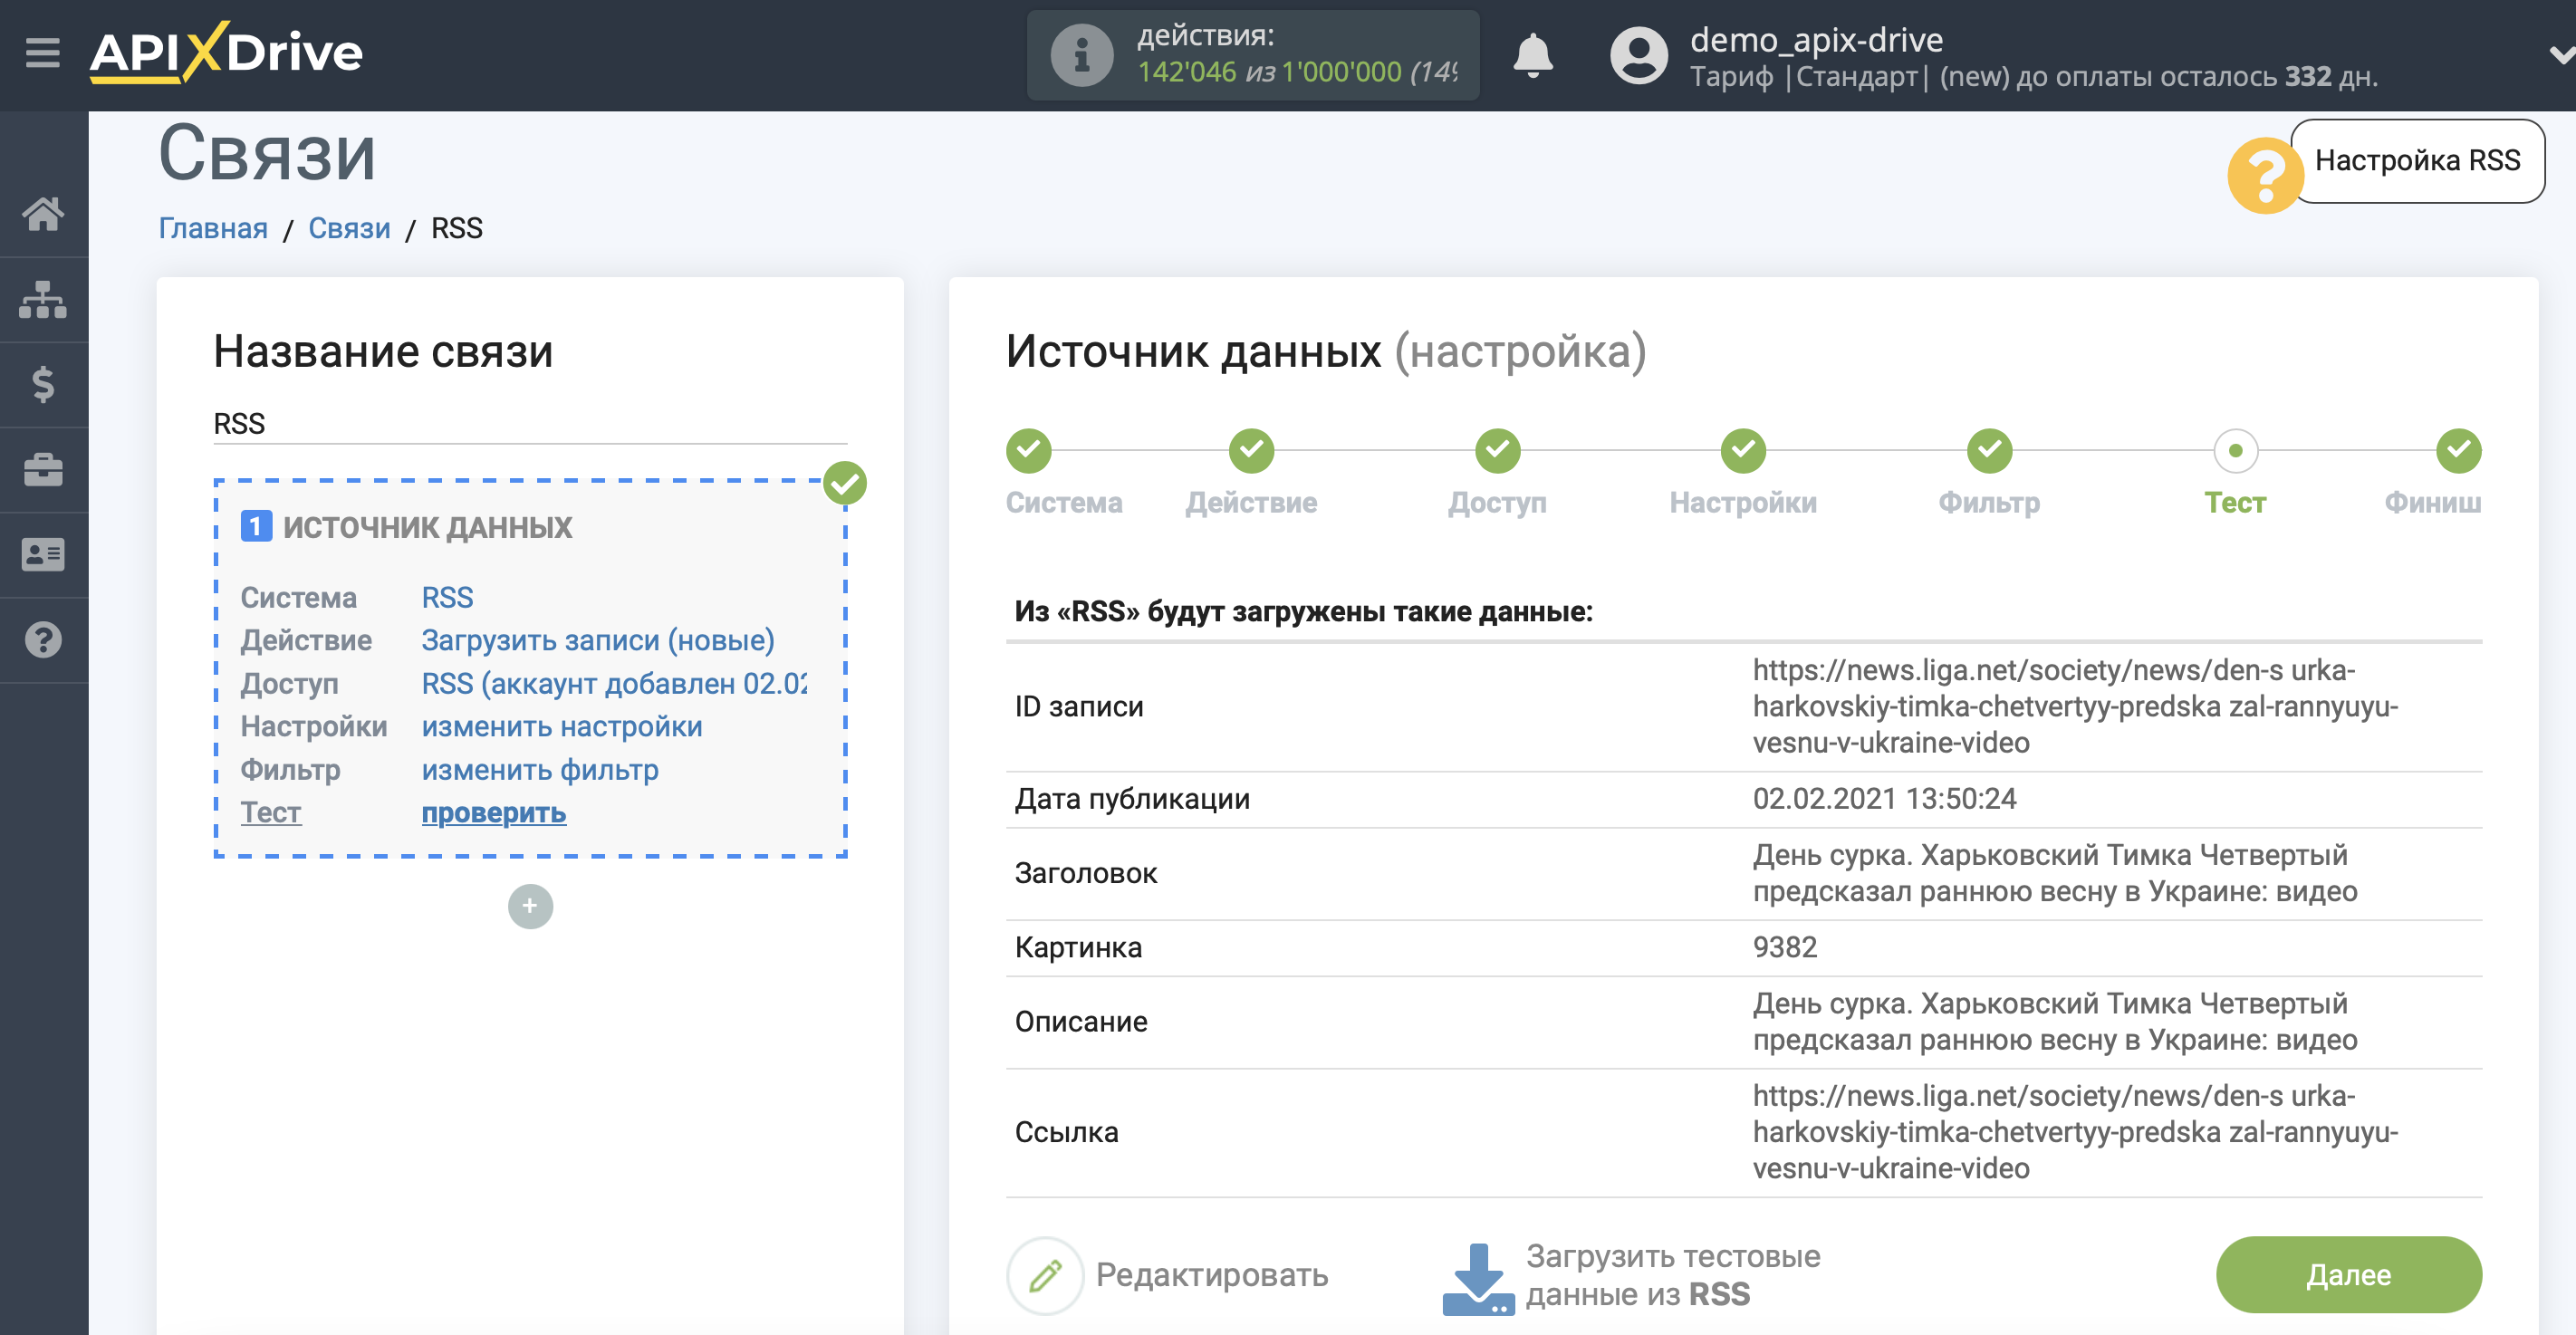Screen dimensions: 2576x1335
Task: Click Загрузить тестовые данные из RSS
Action: tap(1672, 1275)
